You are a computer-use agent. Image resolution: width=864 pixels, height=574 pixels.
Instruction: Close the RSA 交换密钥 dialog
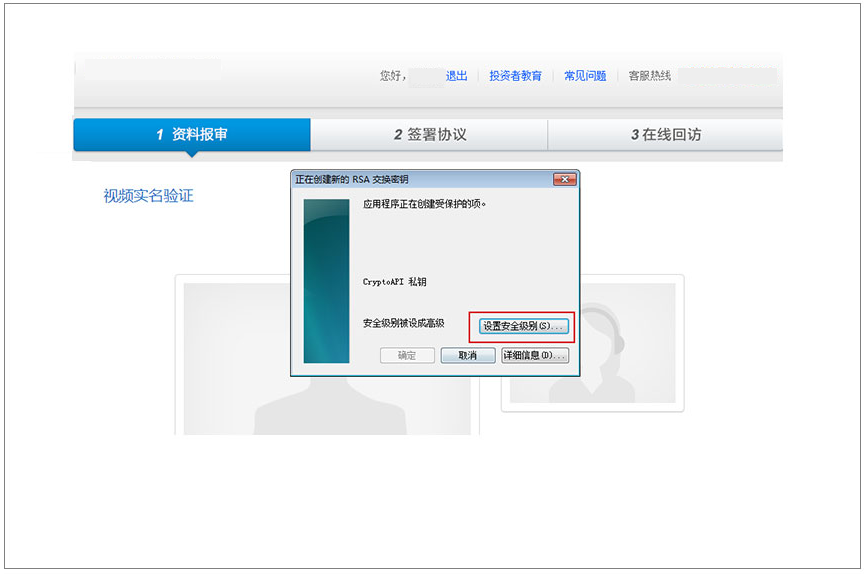pos(564,179)
